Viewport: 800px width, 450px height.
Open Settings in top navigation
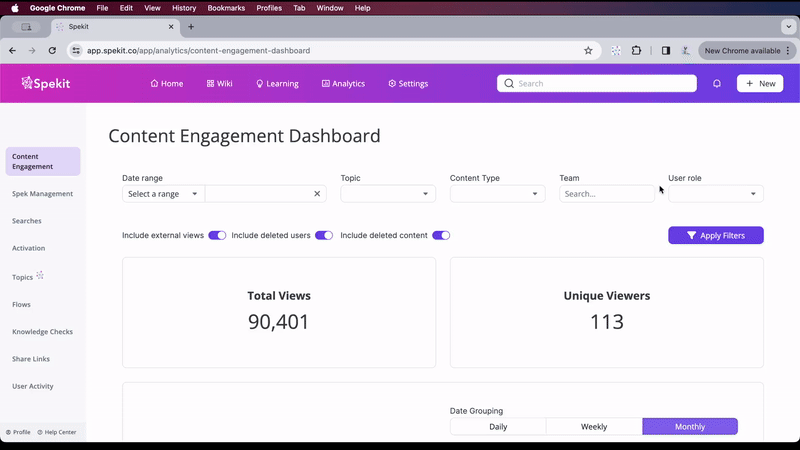408,84
